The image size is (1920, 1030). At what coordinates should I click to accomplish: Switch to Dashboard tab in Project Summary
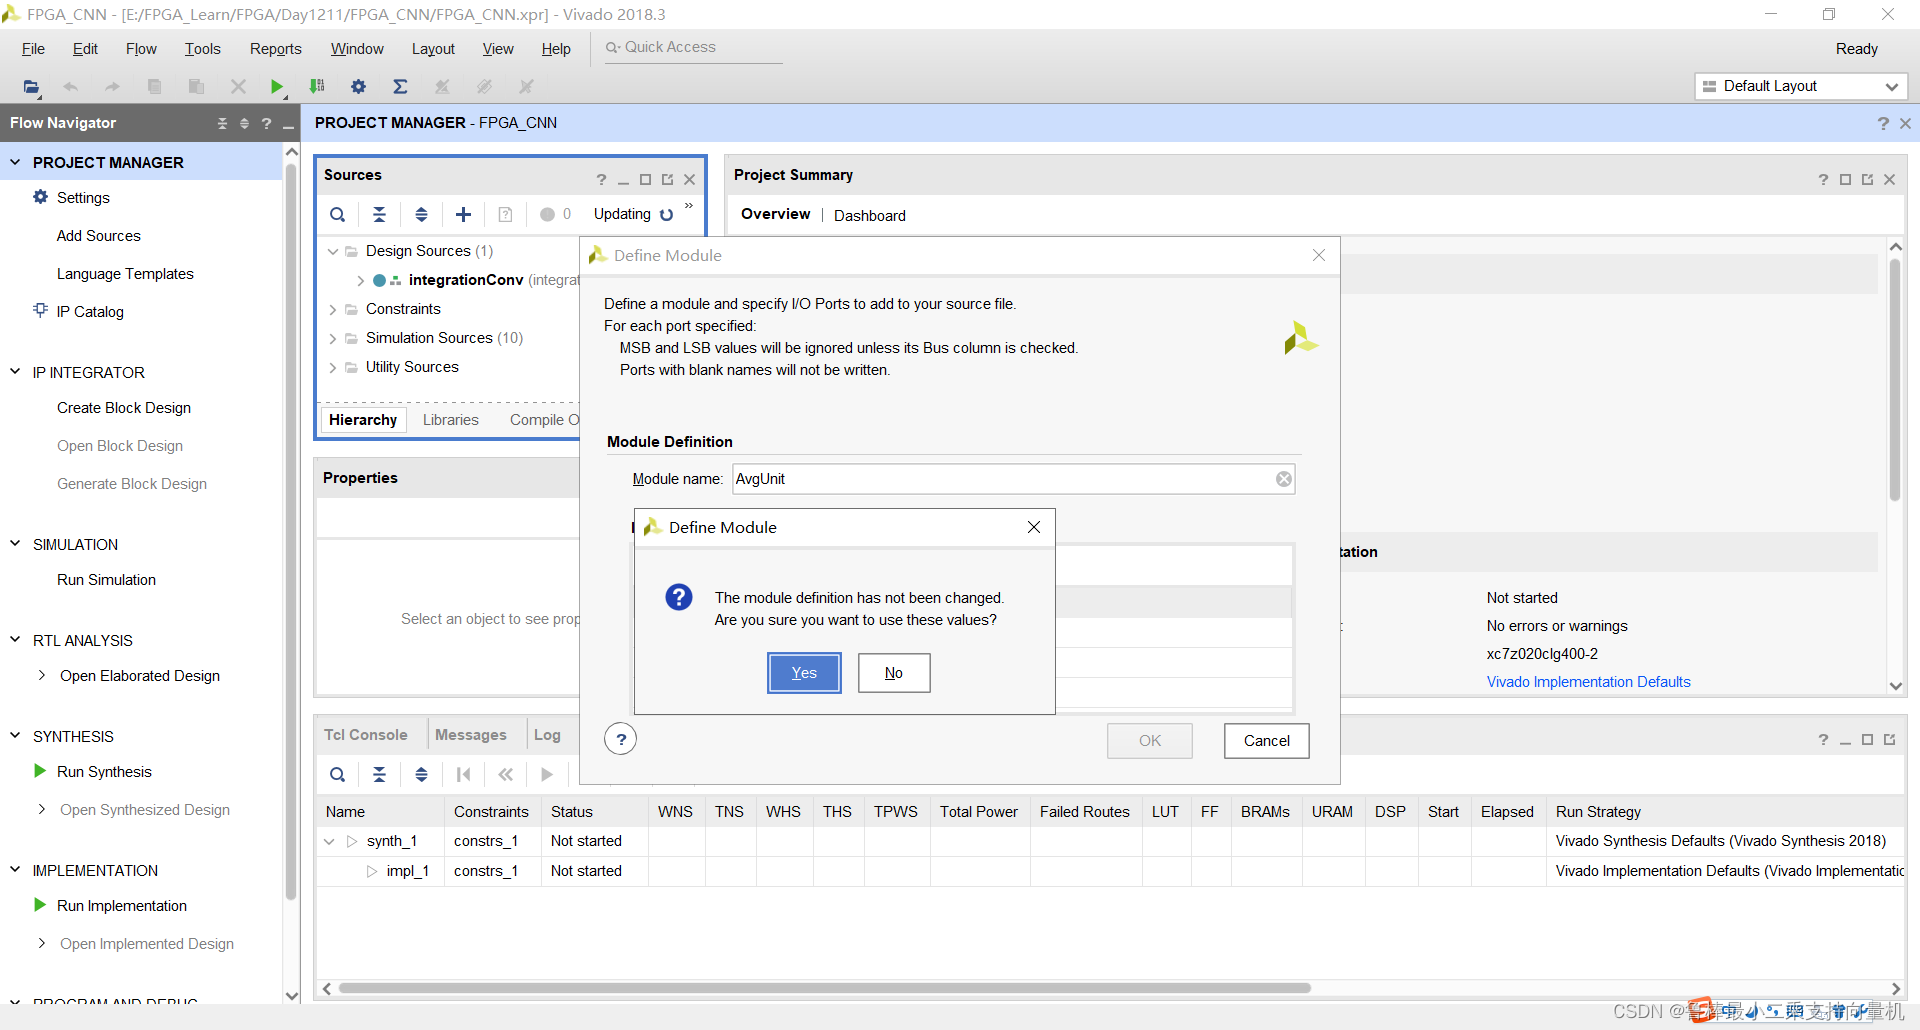pos(869,215)
